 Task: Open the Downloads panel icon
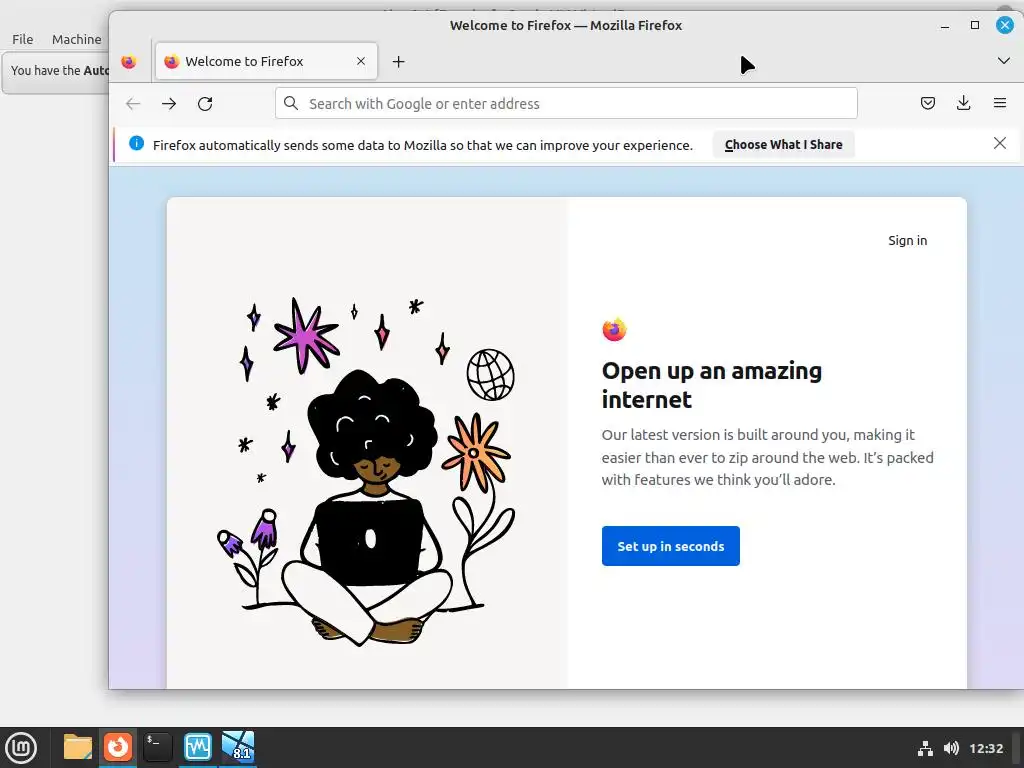coord(963,103)
